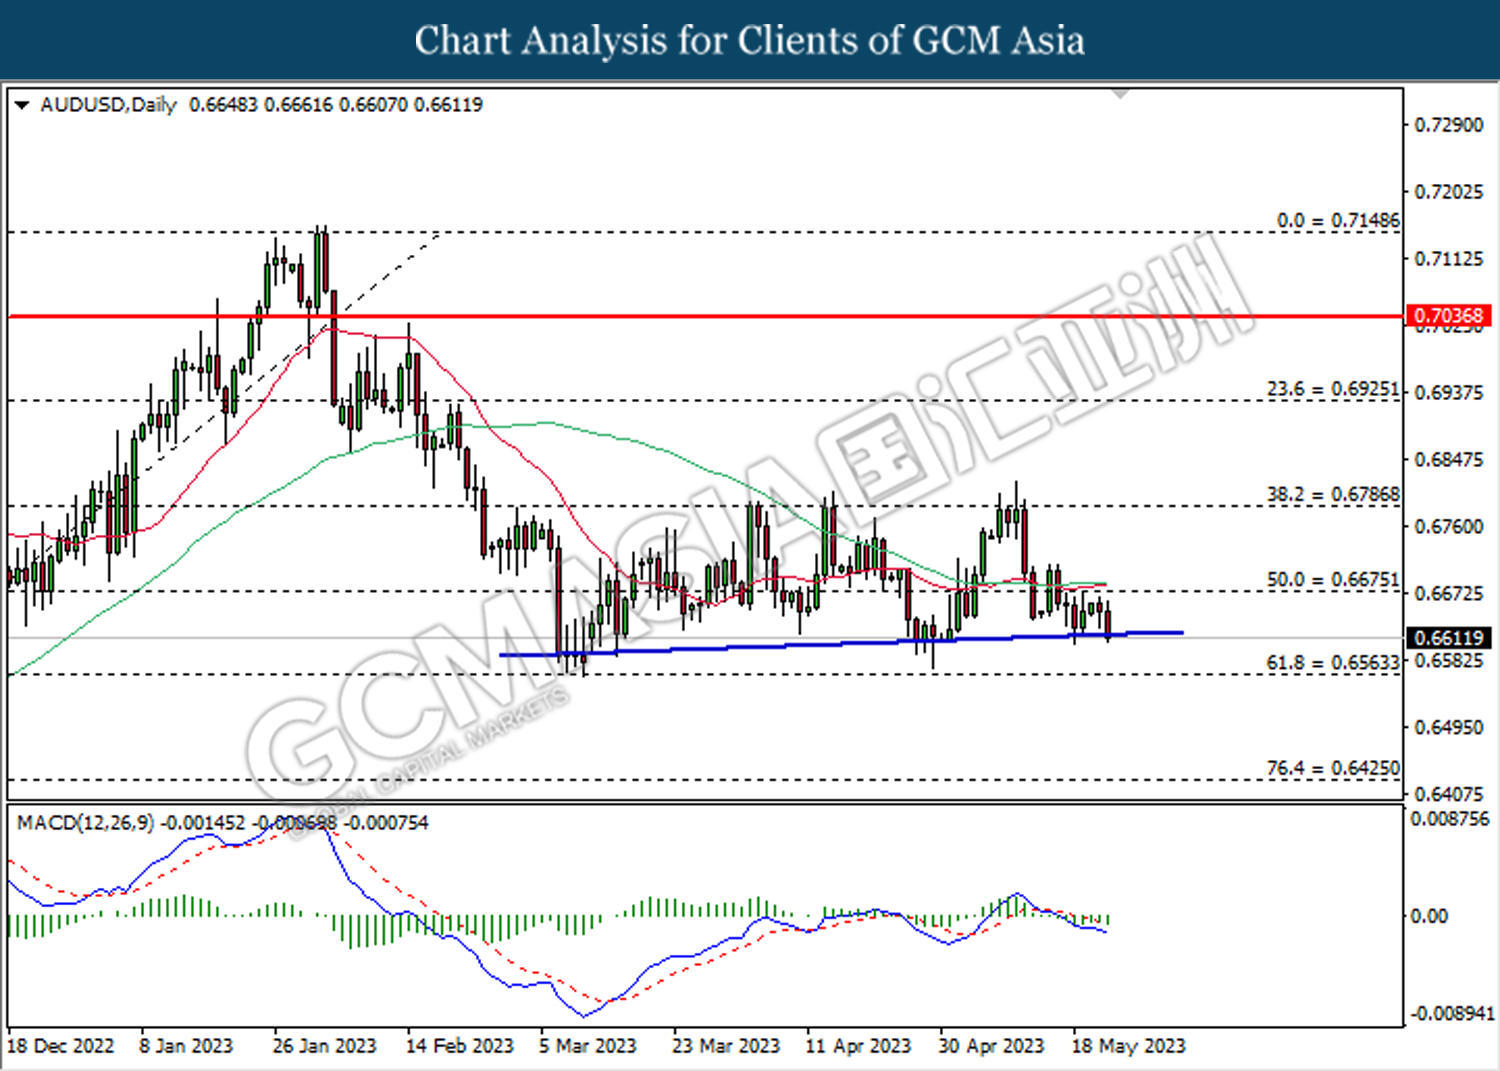This screenshot has width=1500, height=1071.
Task: Select the red 0.70368 price label
Action: (x=1449, y=316)
